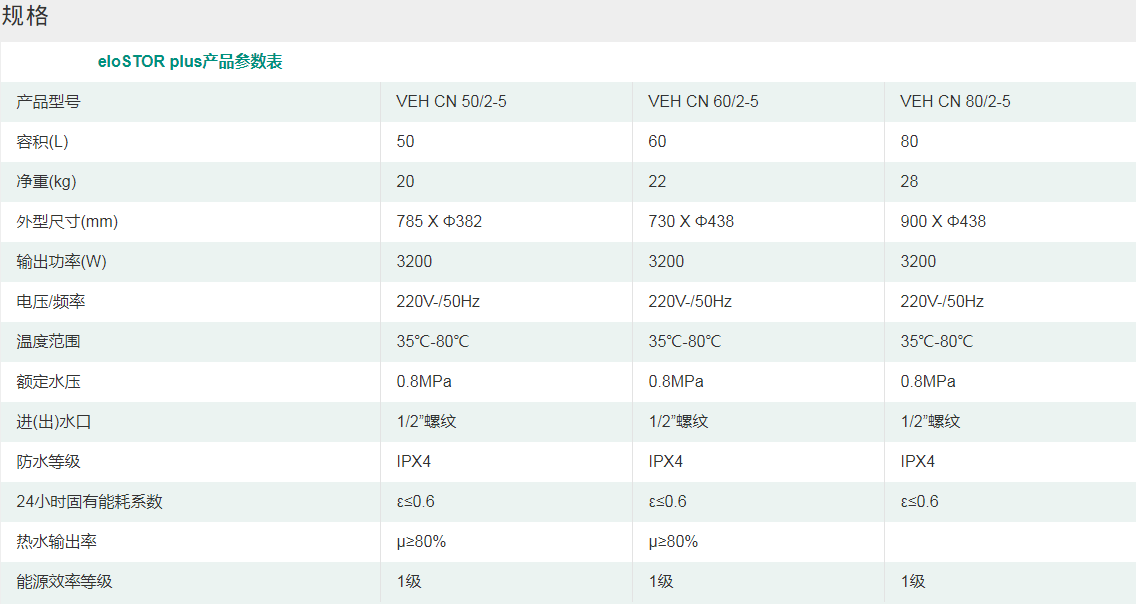Select the VEH CN 60/2-5 model header

coord(703,102)
